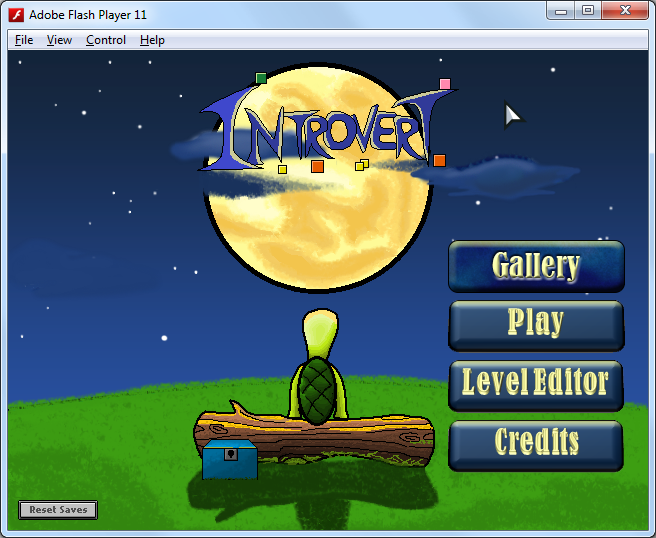Open the View menu
The image size is (656, 538).
[x=59, y=40]
